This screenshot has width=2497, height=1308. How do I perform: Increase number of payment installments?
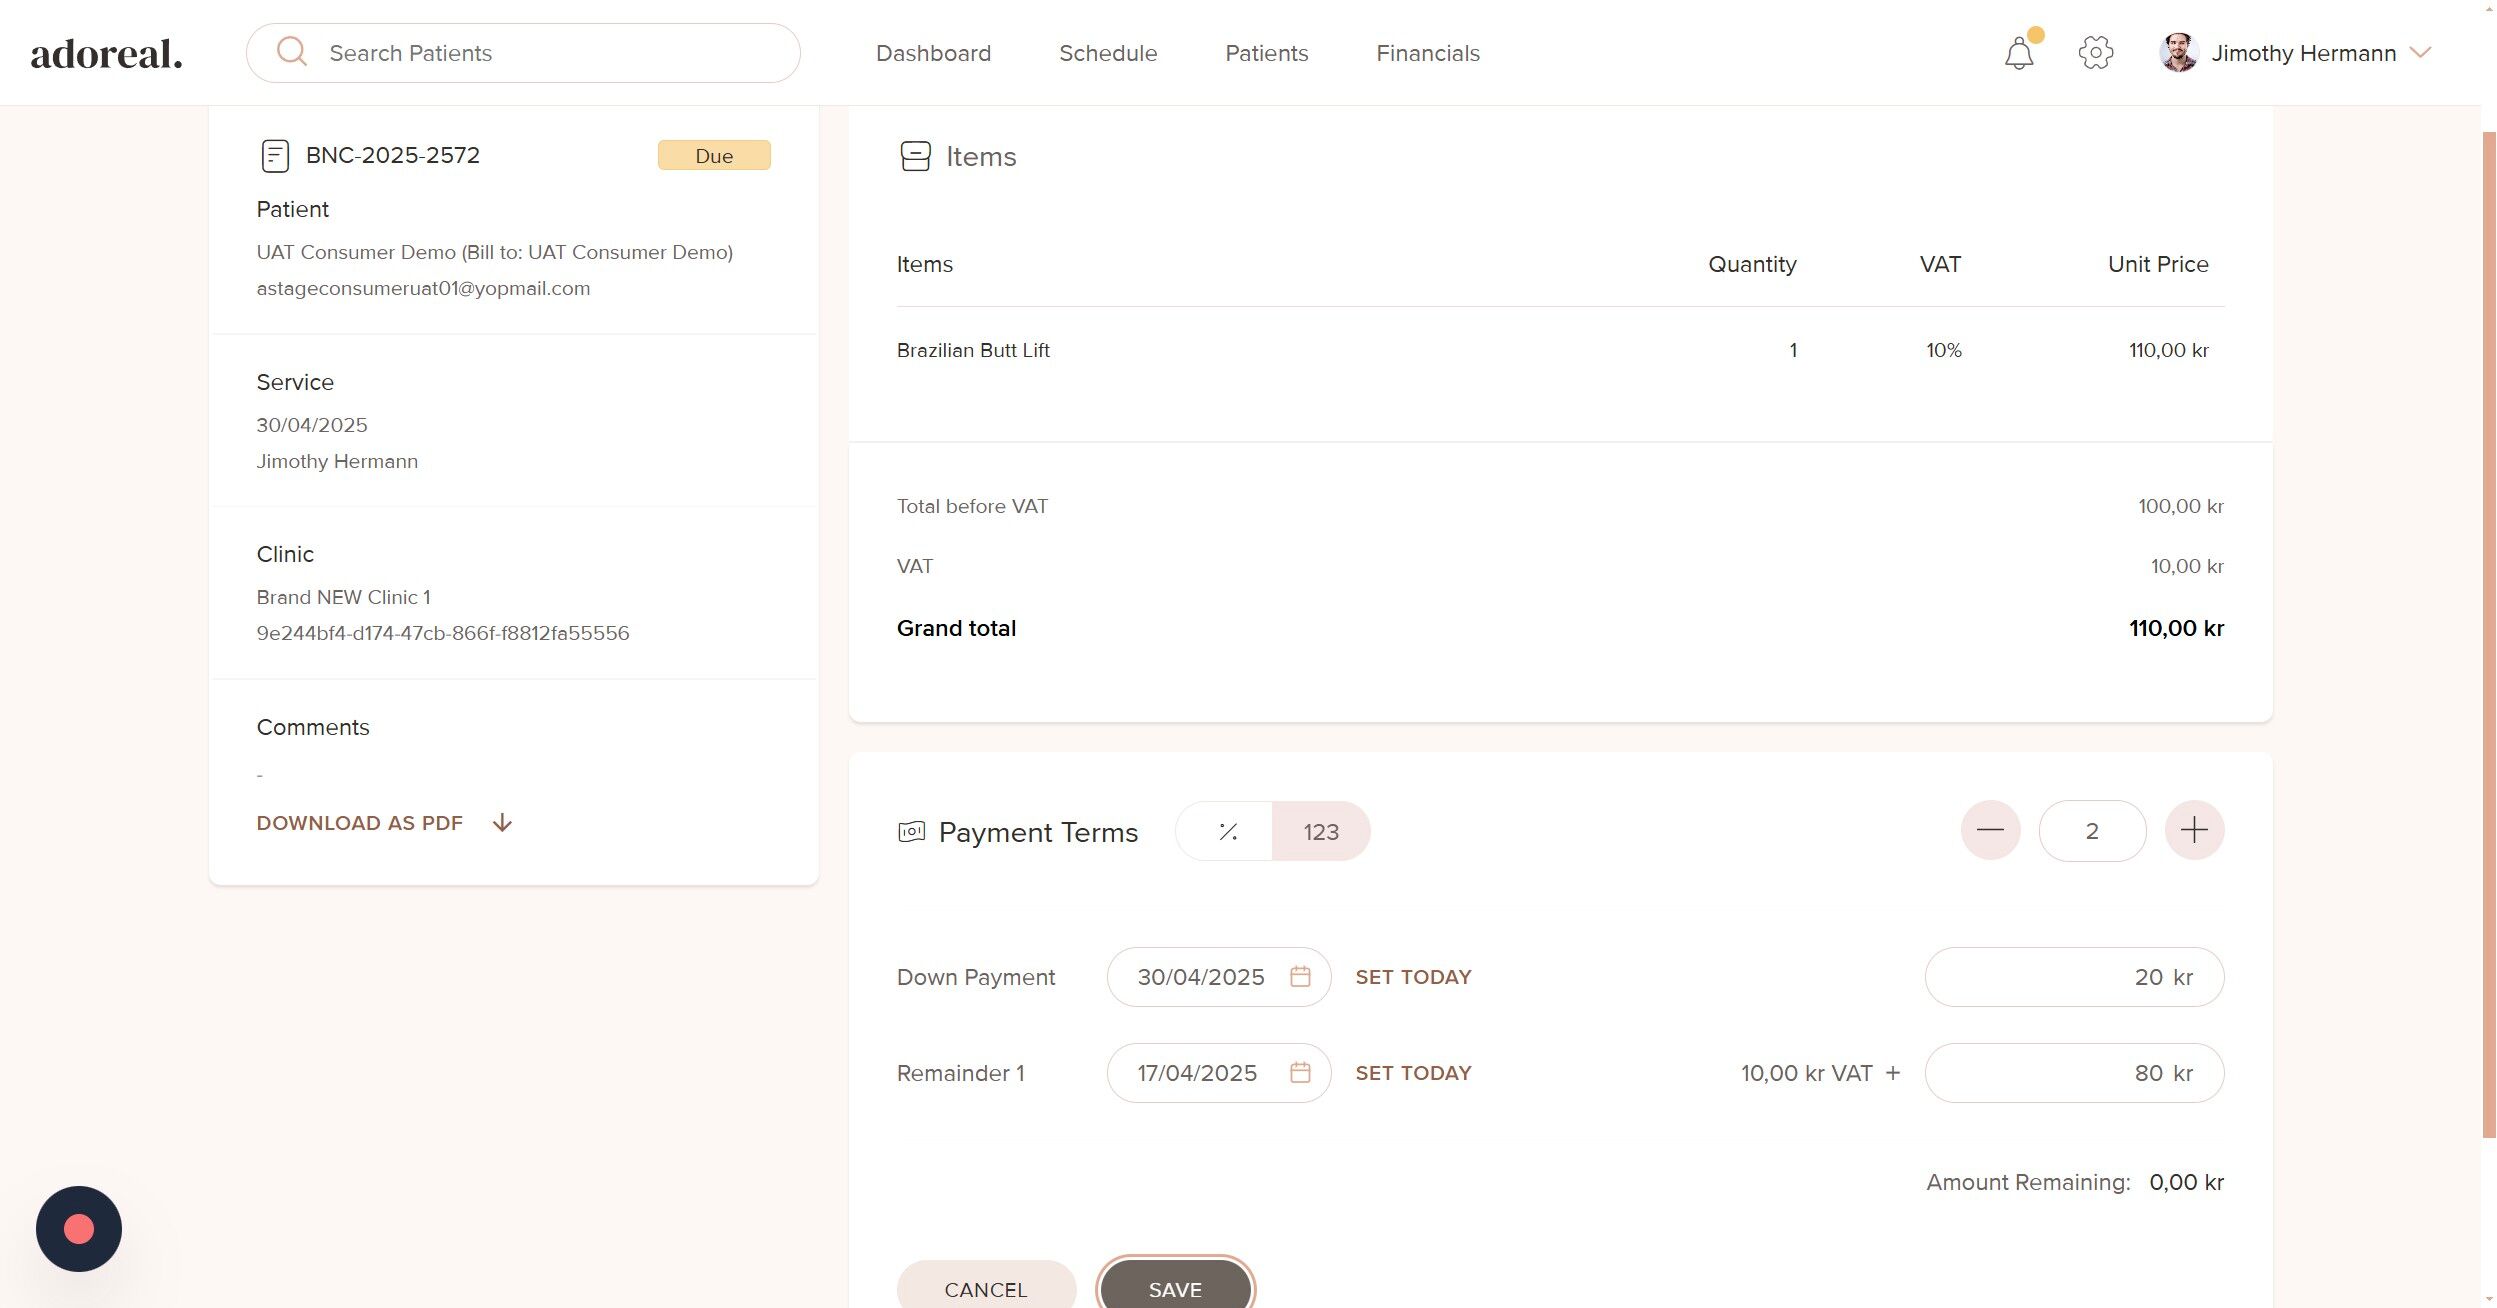pyautogui.click(x=2194, y=830)
